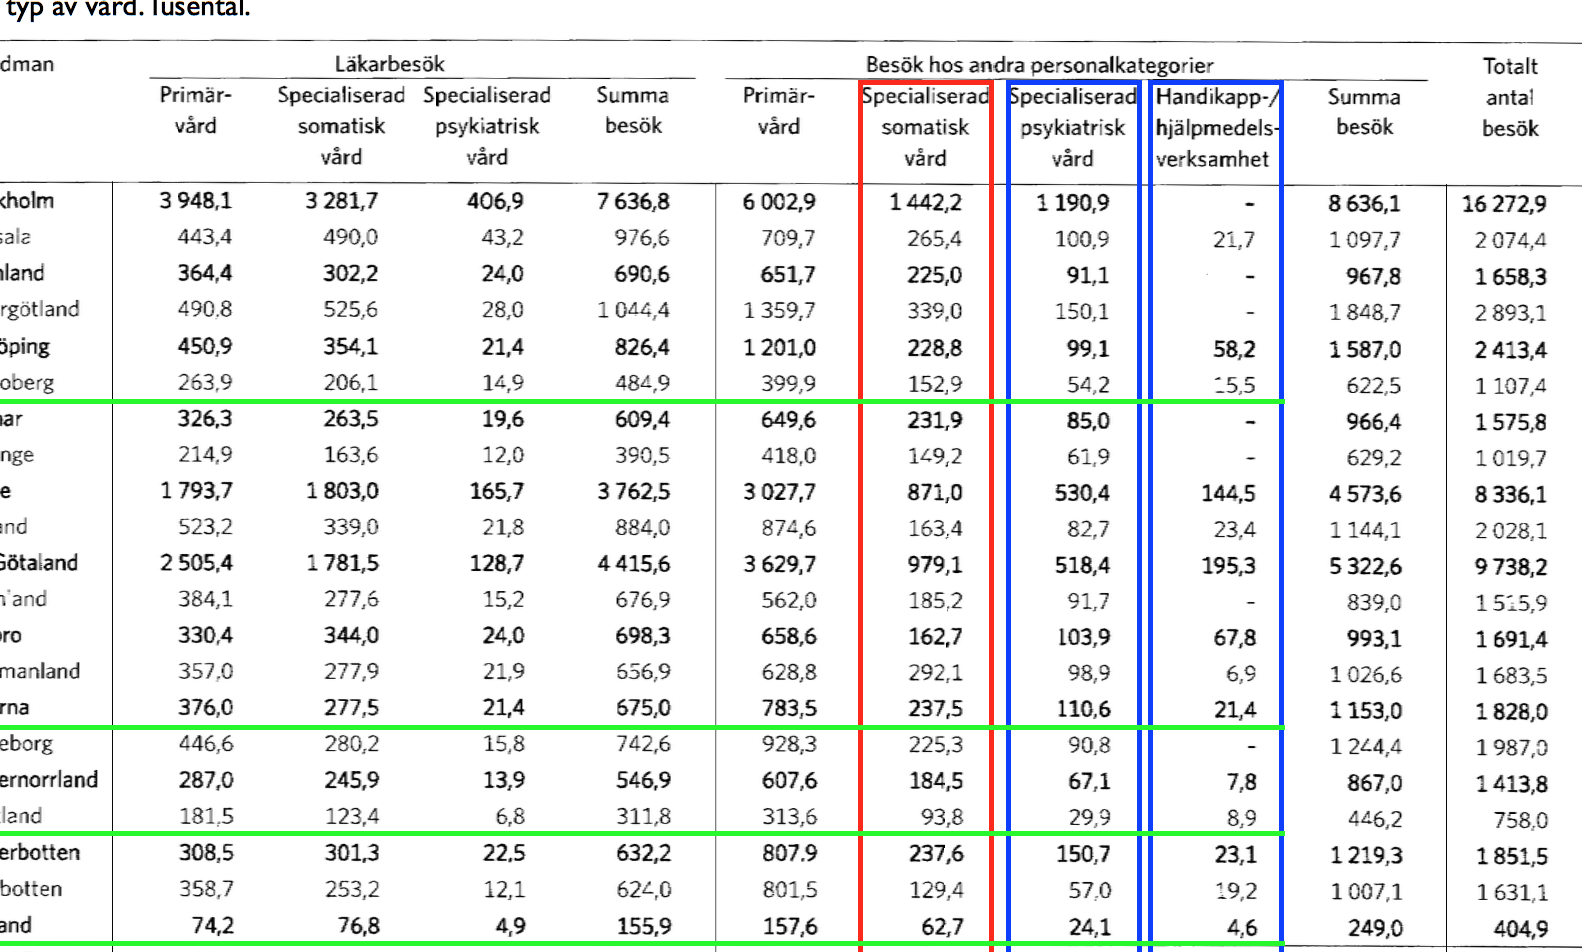
Task: Click the 'Läkarbesök' column group header
Action: (389, 65)
